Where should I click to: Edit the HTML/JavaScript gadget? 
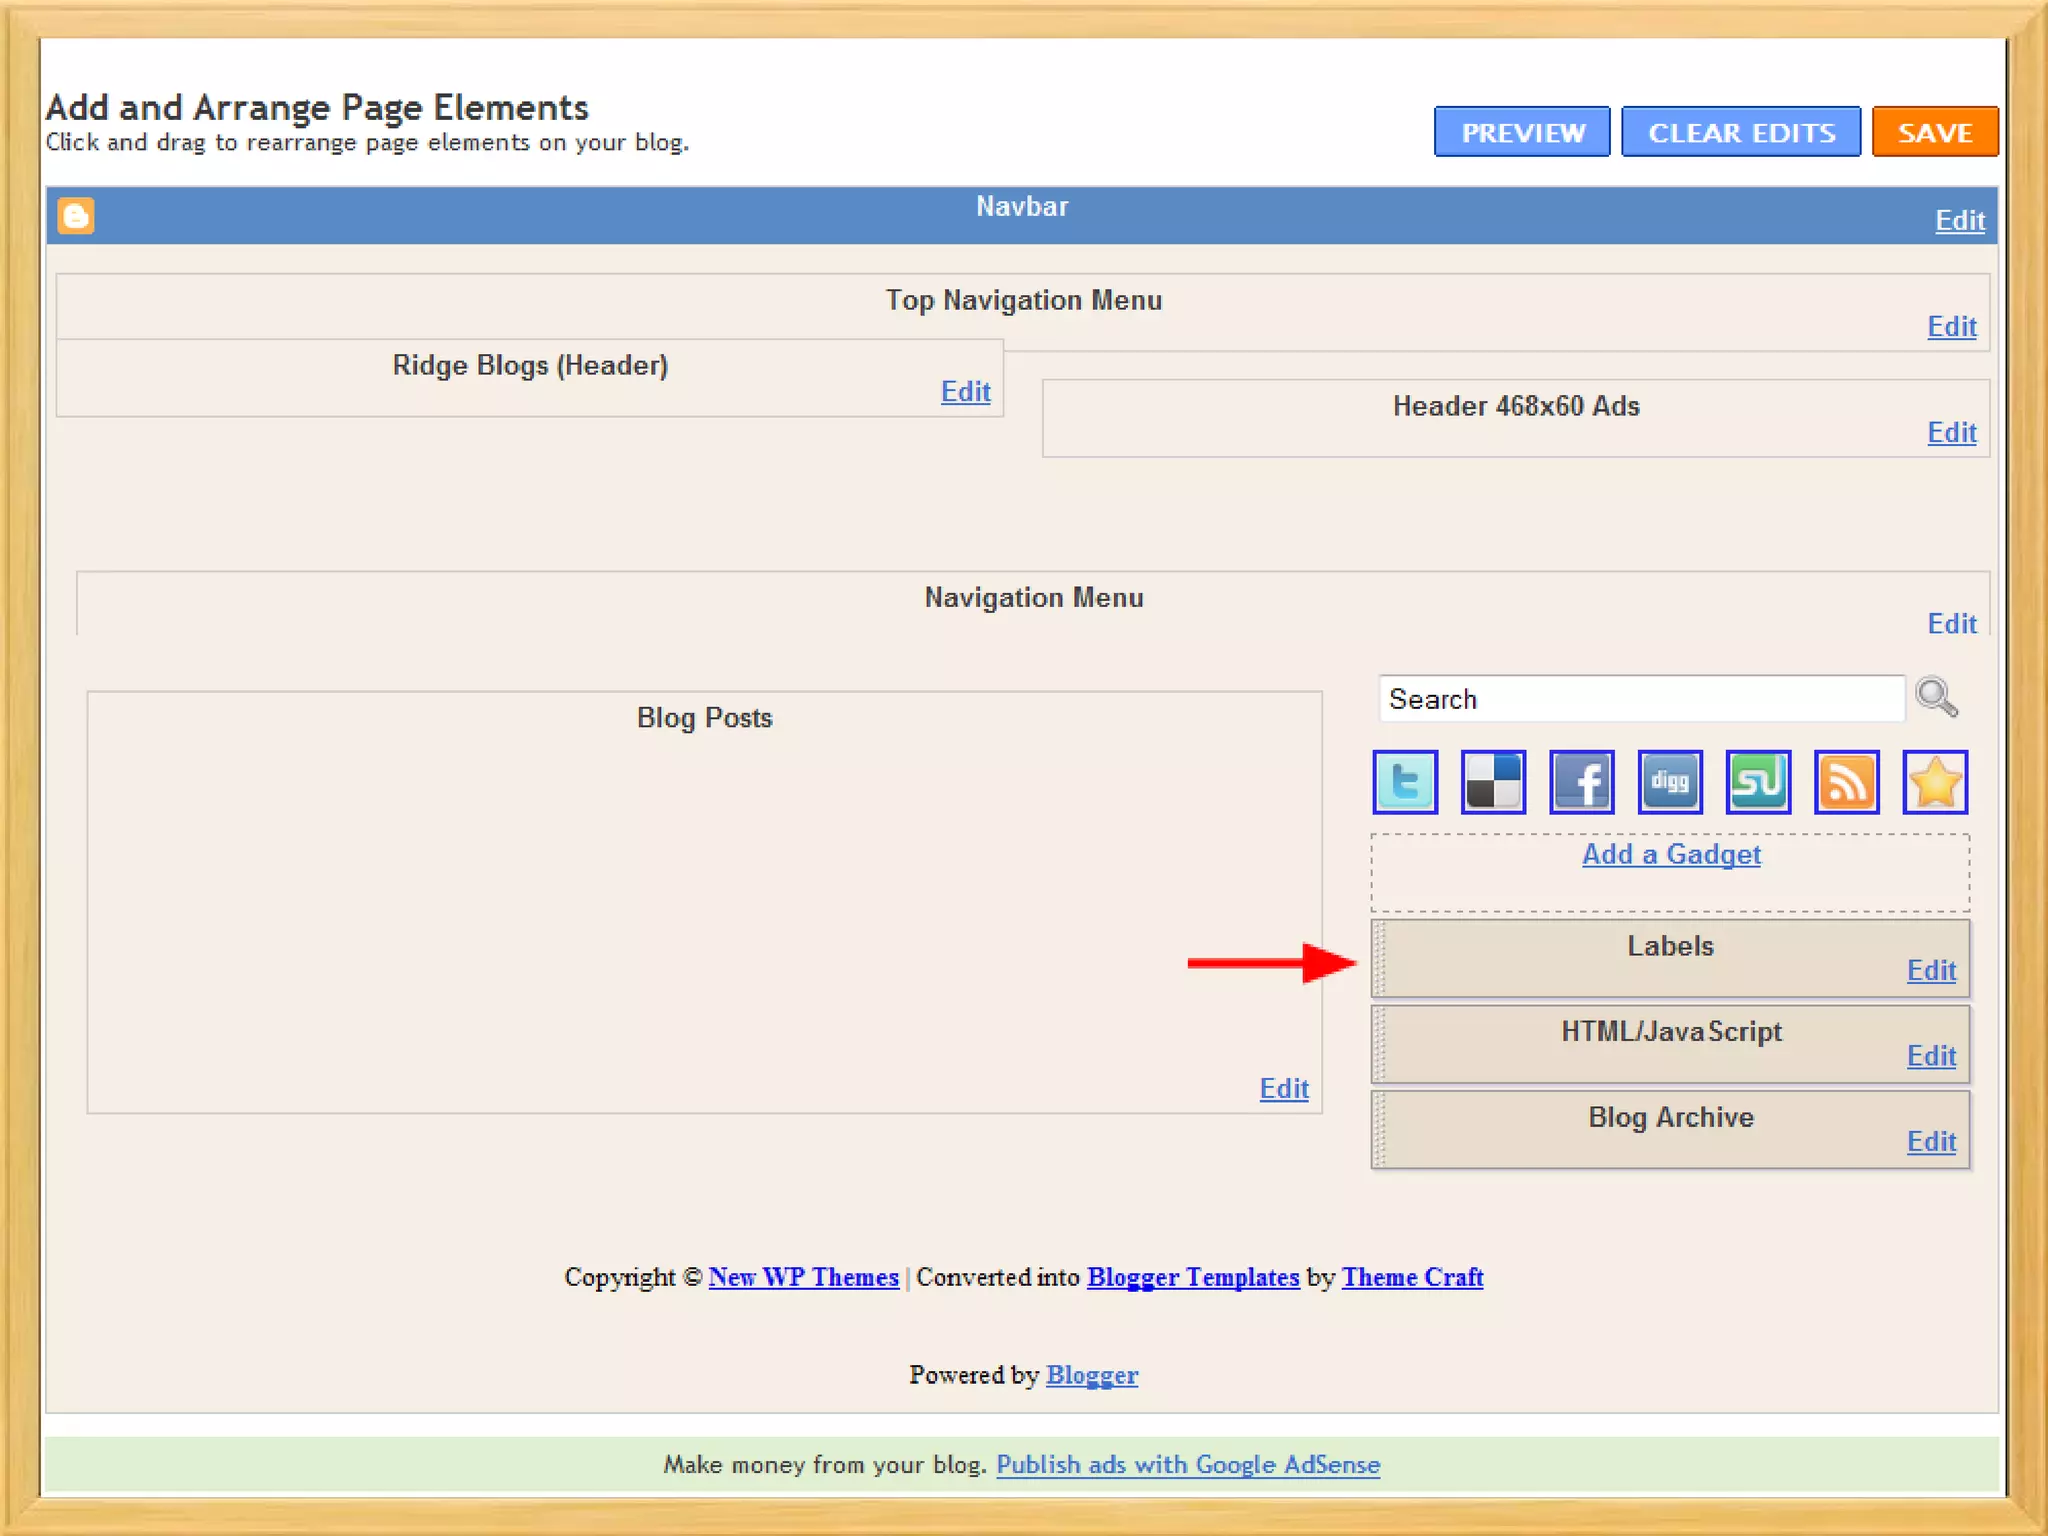pyautogui.click(x=1931, y=1056)
